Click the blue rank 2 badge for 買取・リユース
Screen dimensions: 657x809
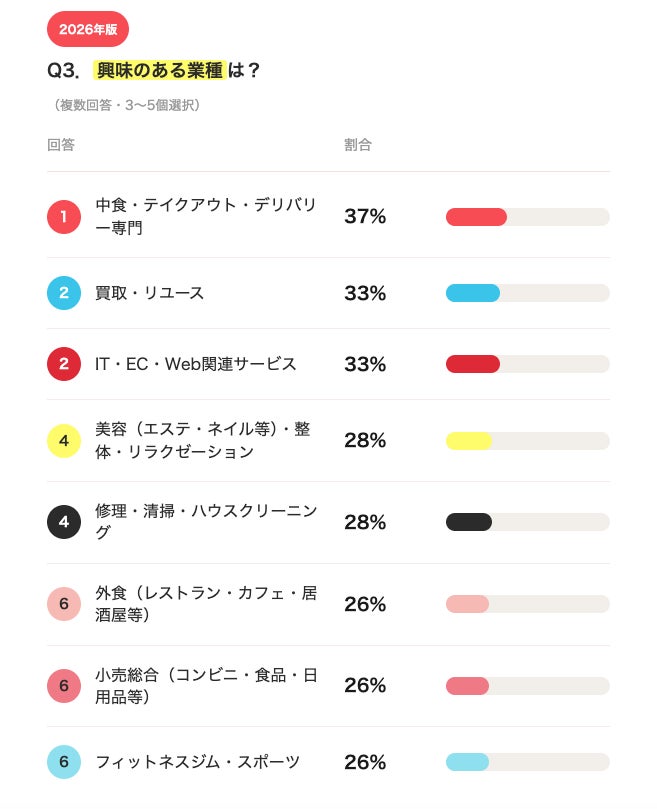pyautogui.click(x=64, y=293)
